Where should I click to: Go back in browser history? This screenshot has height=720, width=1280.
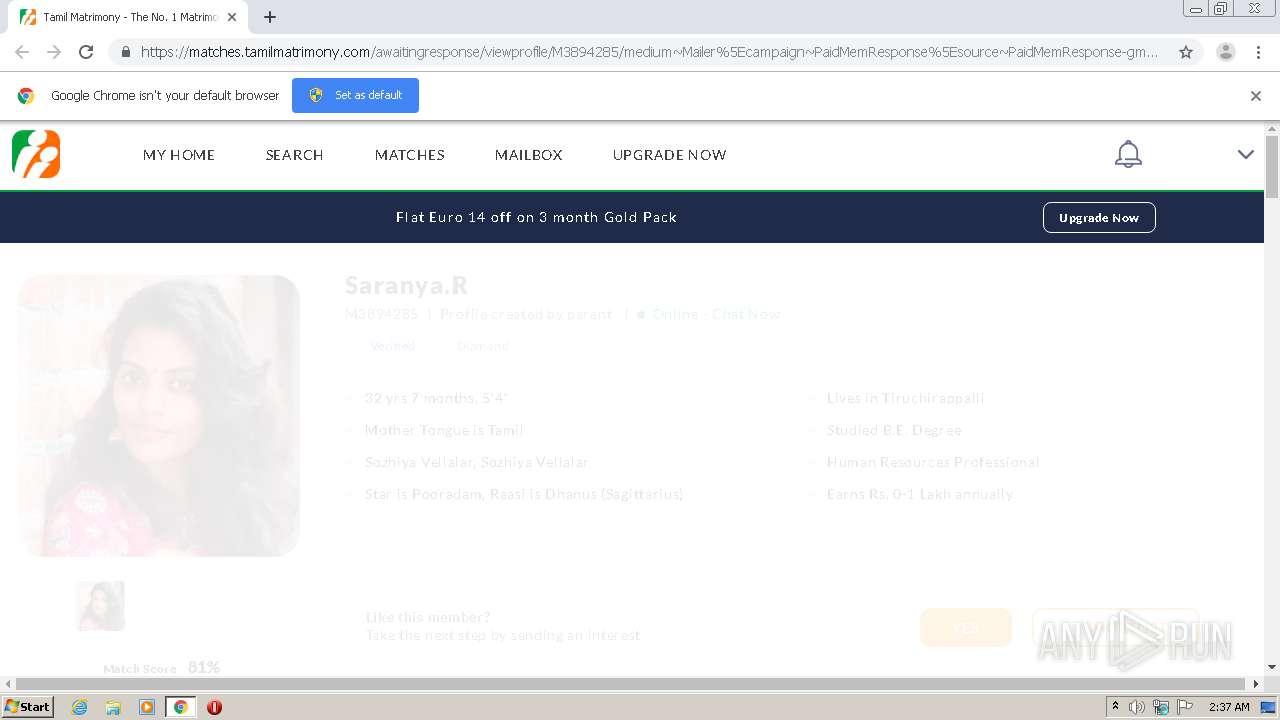22,52
